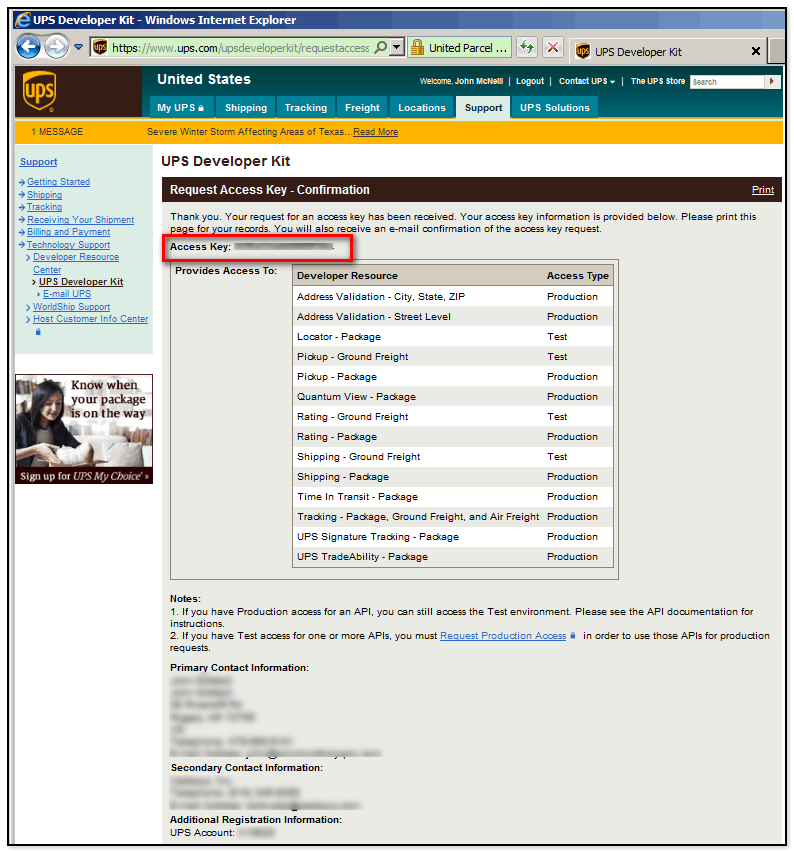Click the UPS shield logo

click(39, 93)
